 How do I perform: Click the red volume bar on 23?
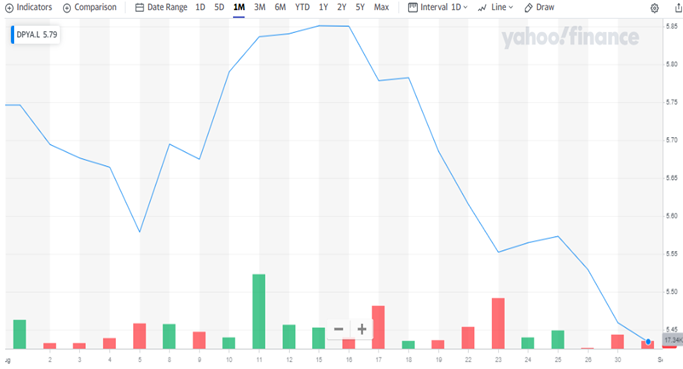pyautogui.click(x=498, y=323)
